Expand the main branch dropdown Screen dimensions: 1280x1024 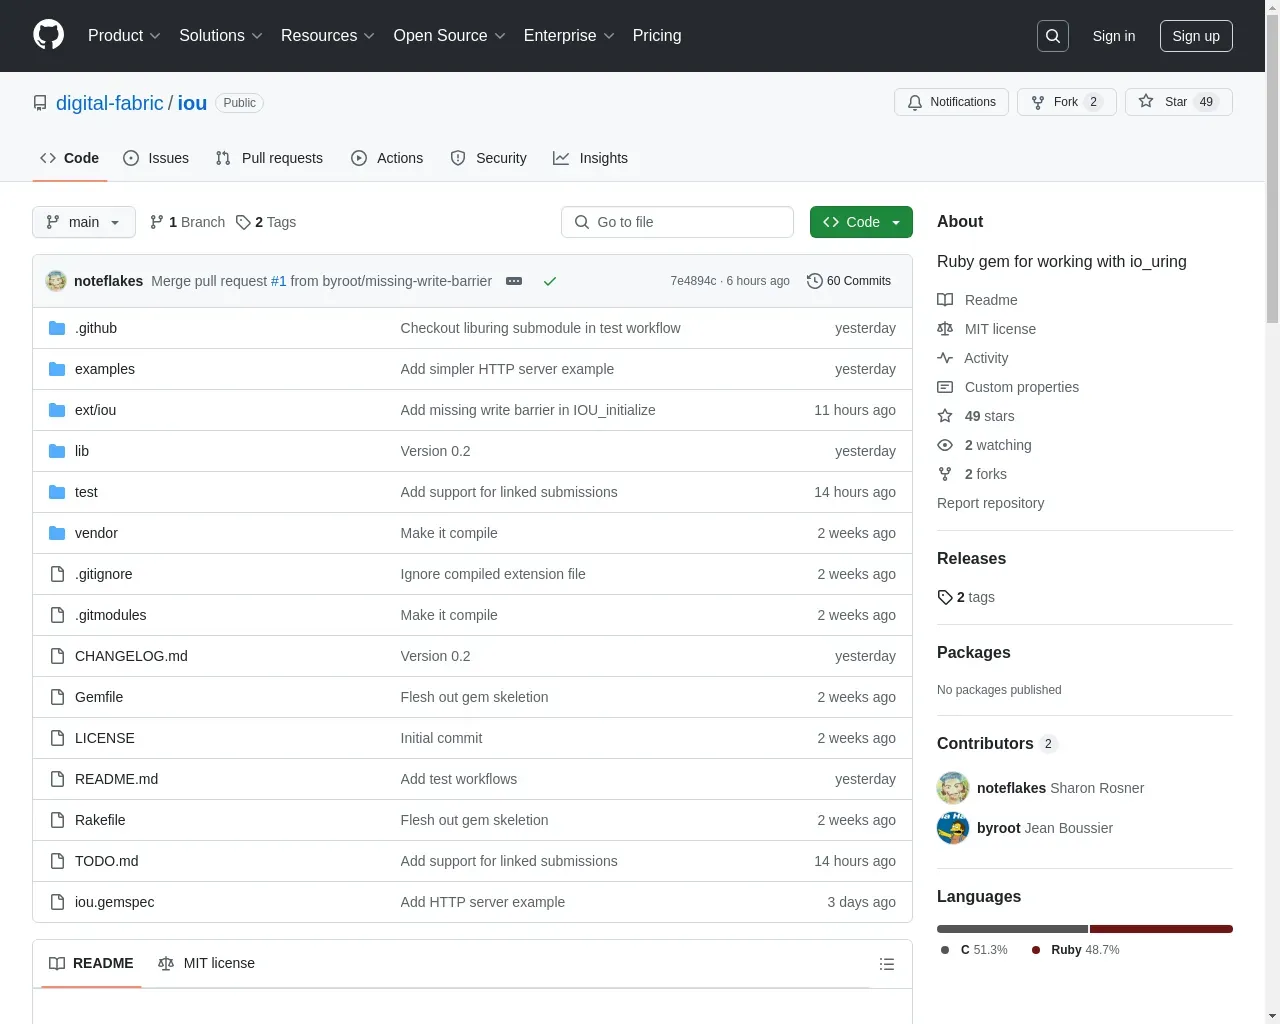pos(83,222)
